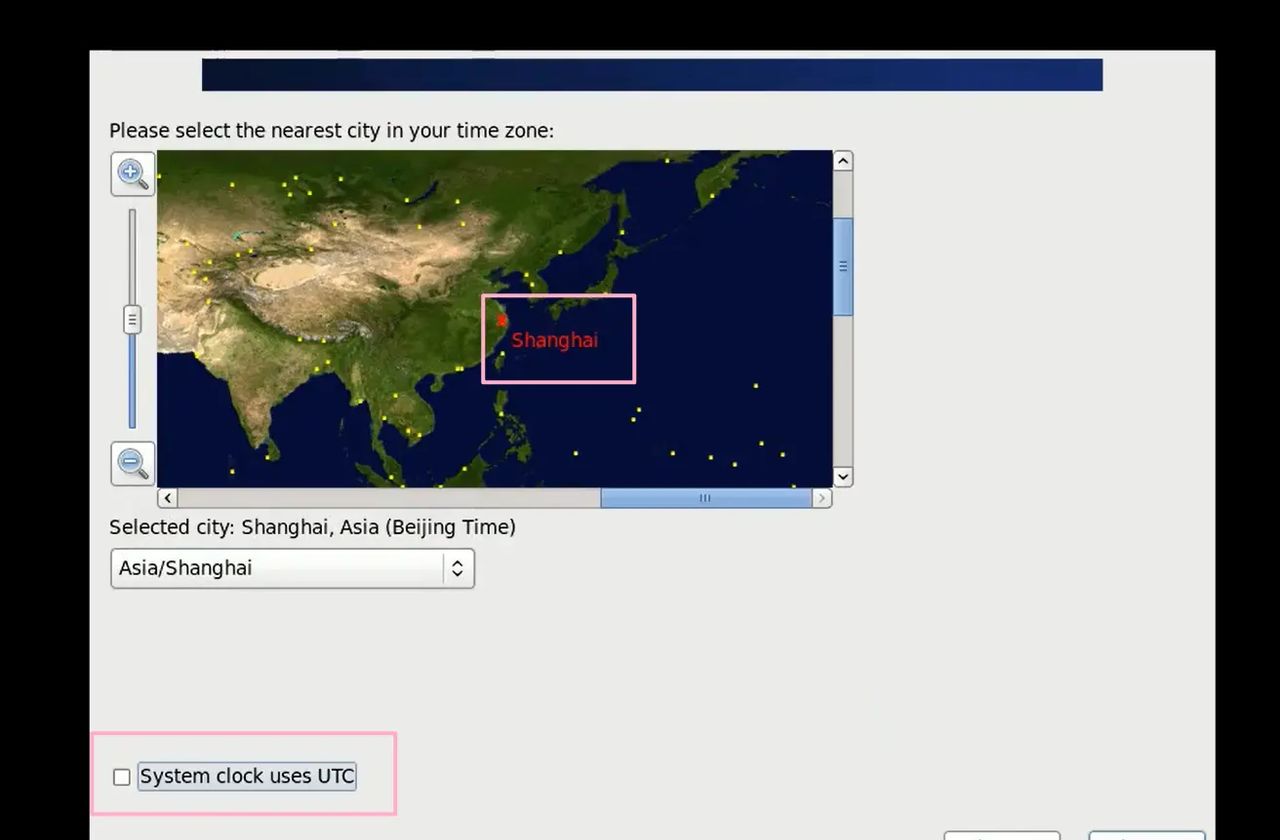Select the Shanghai city marker on the map

pyautogui.click(x=501, y=321)
